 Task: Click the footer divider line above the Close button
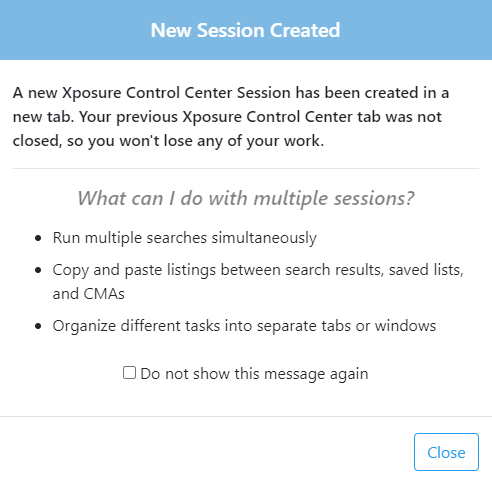pos(246,416)
